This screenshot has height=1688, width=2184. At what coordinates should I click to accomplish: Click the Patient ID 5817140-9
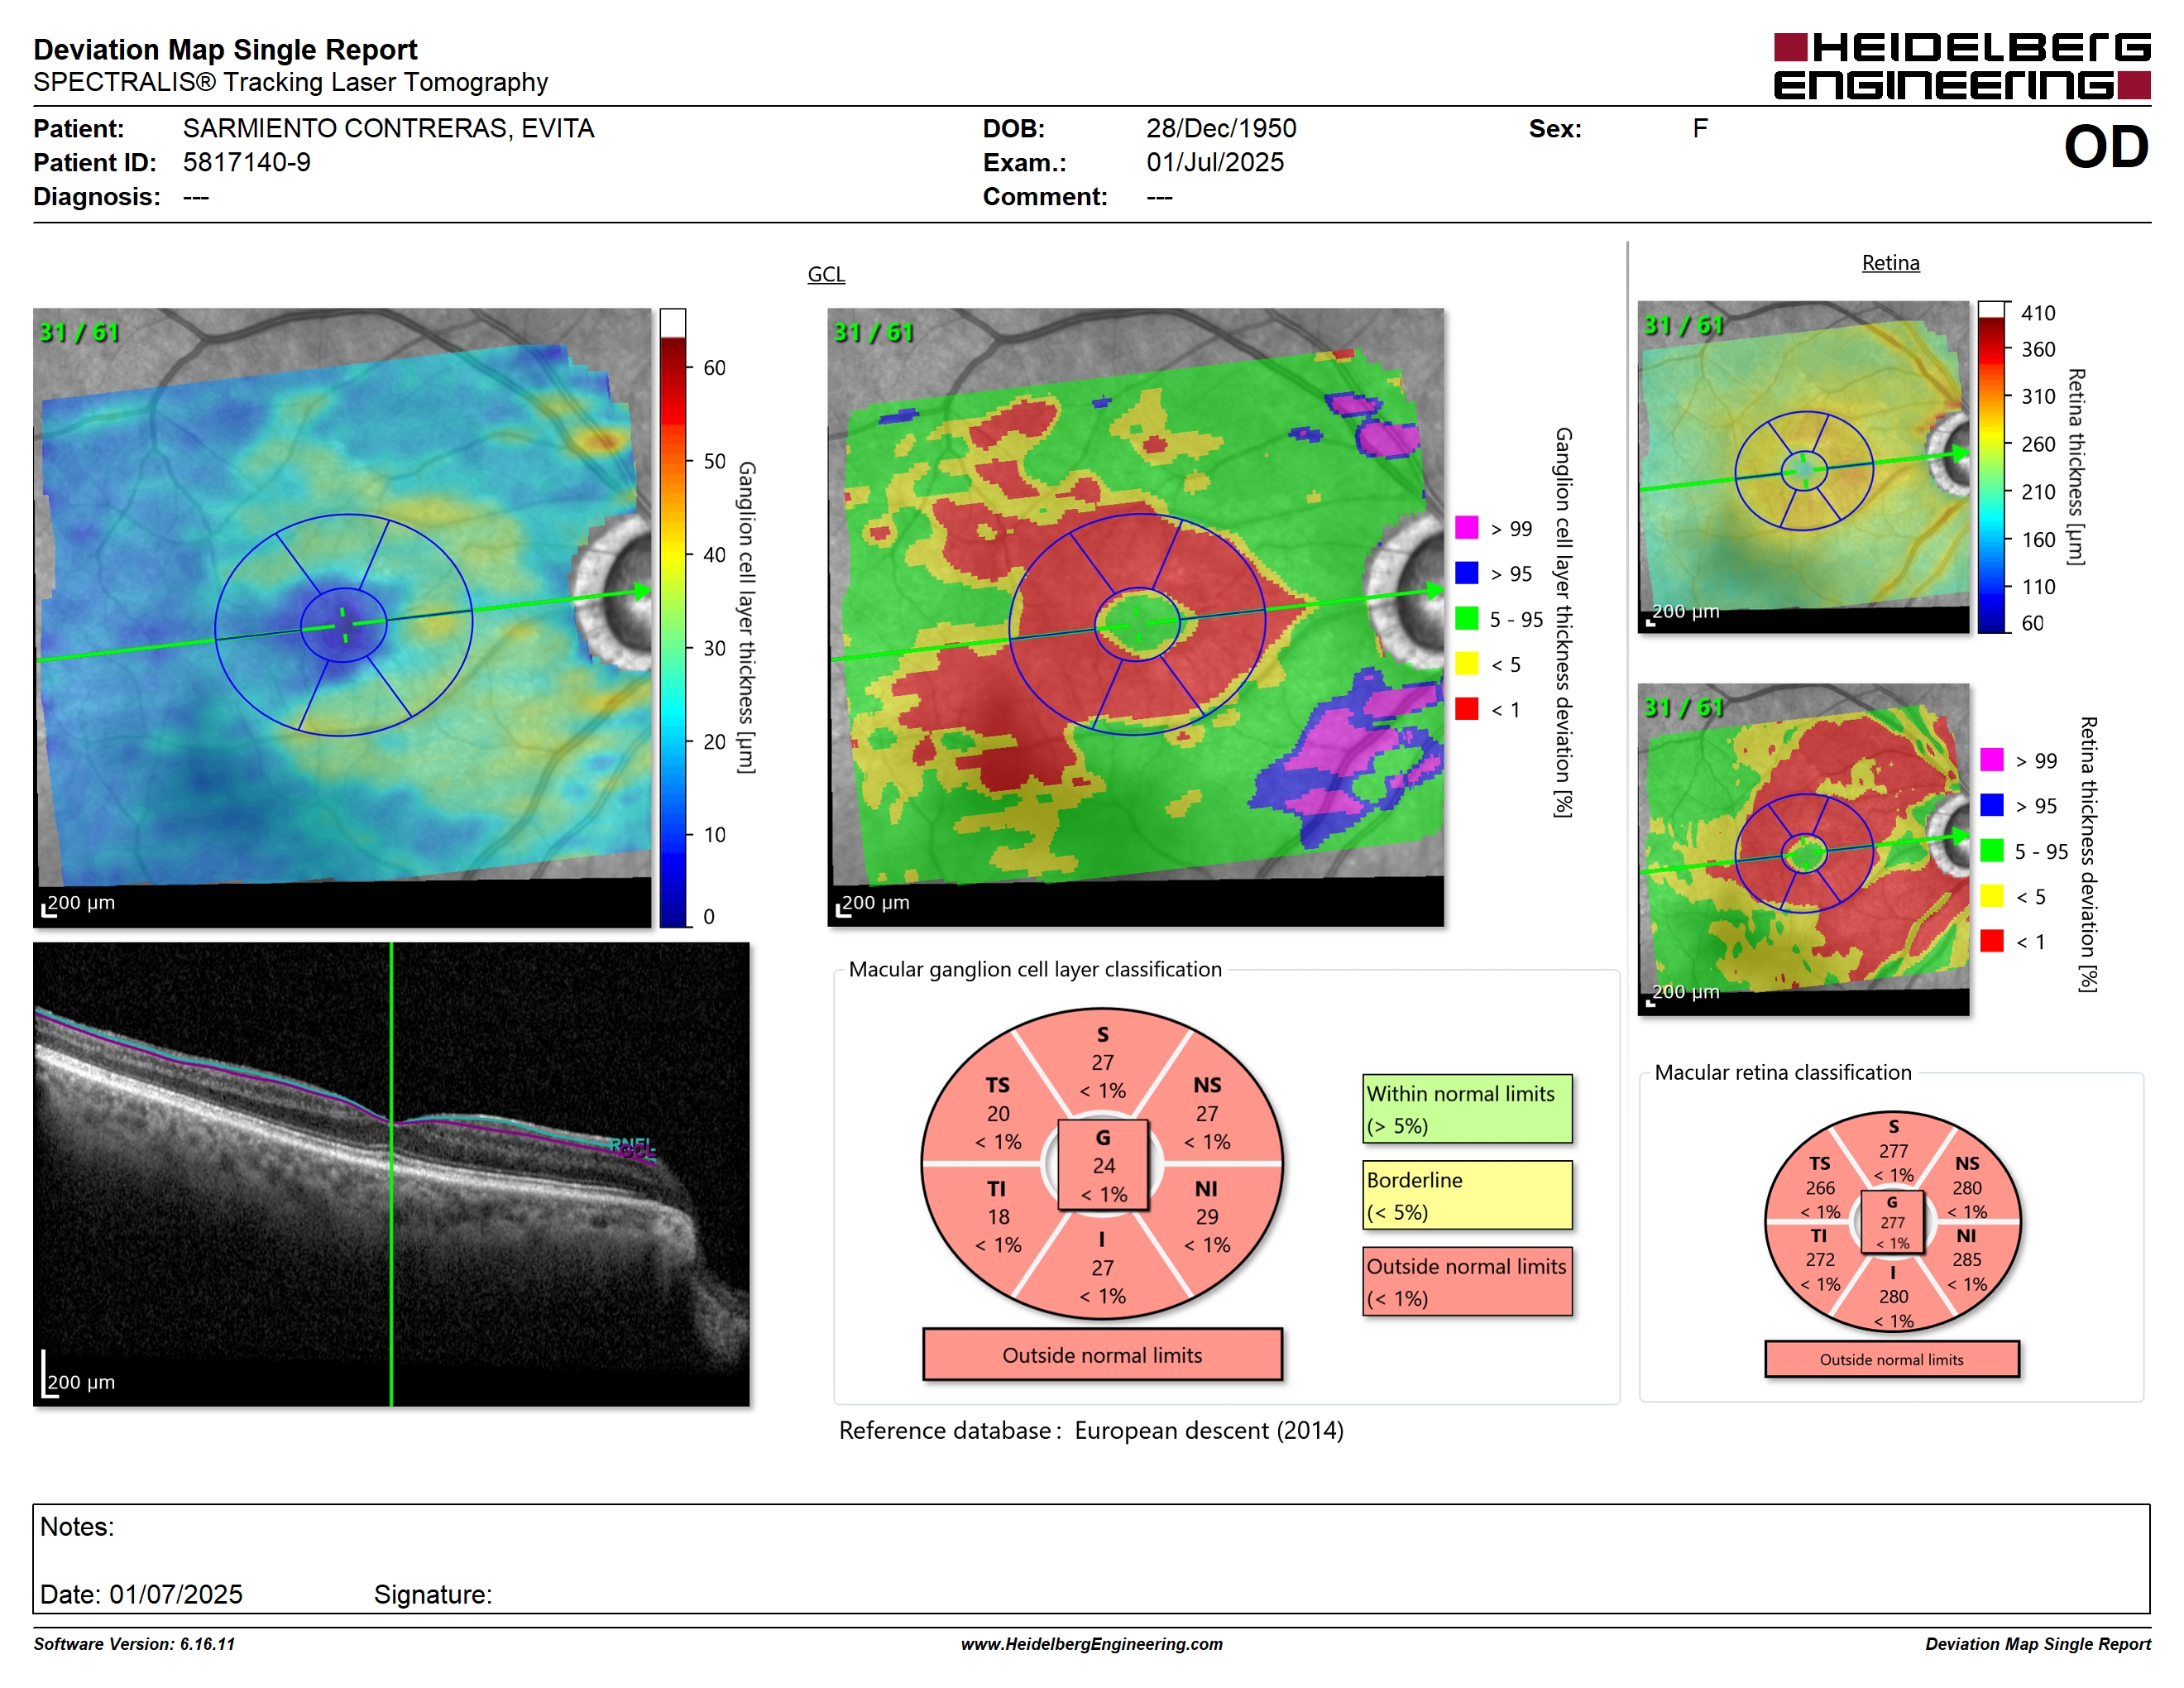246,162
